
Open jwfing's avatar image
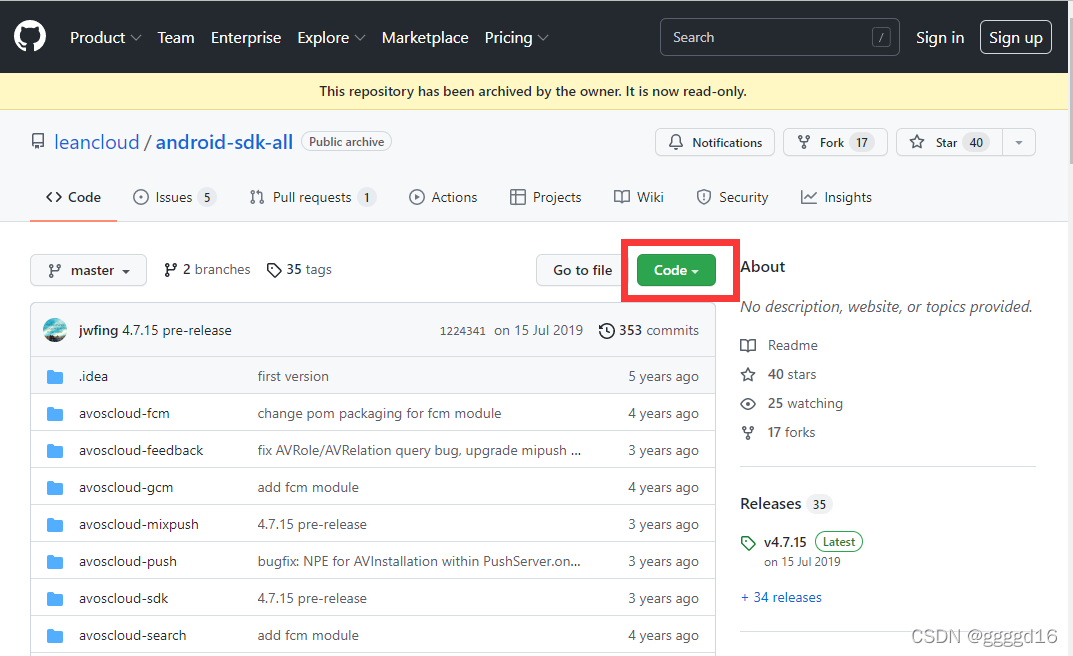click(55, 330)
